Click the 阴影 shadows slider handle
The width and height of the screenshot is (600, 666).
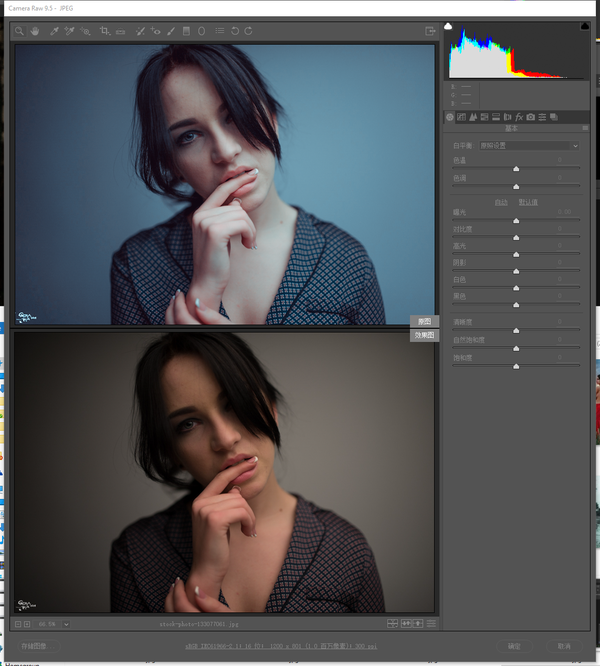pyautogui.click(x=516, y=271)
